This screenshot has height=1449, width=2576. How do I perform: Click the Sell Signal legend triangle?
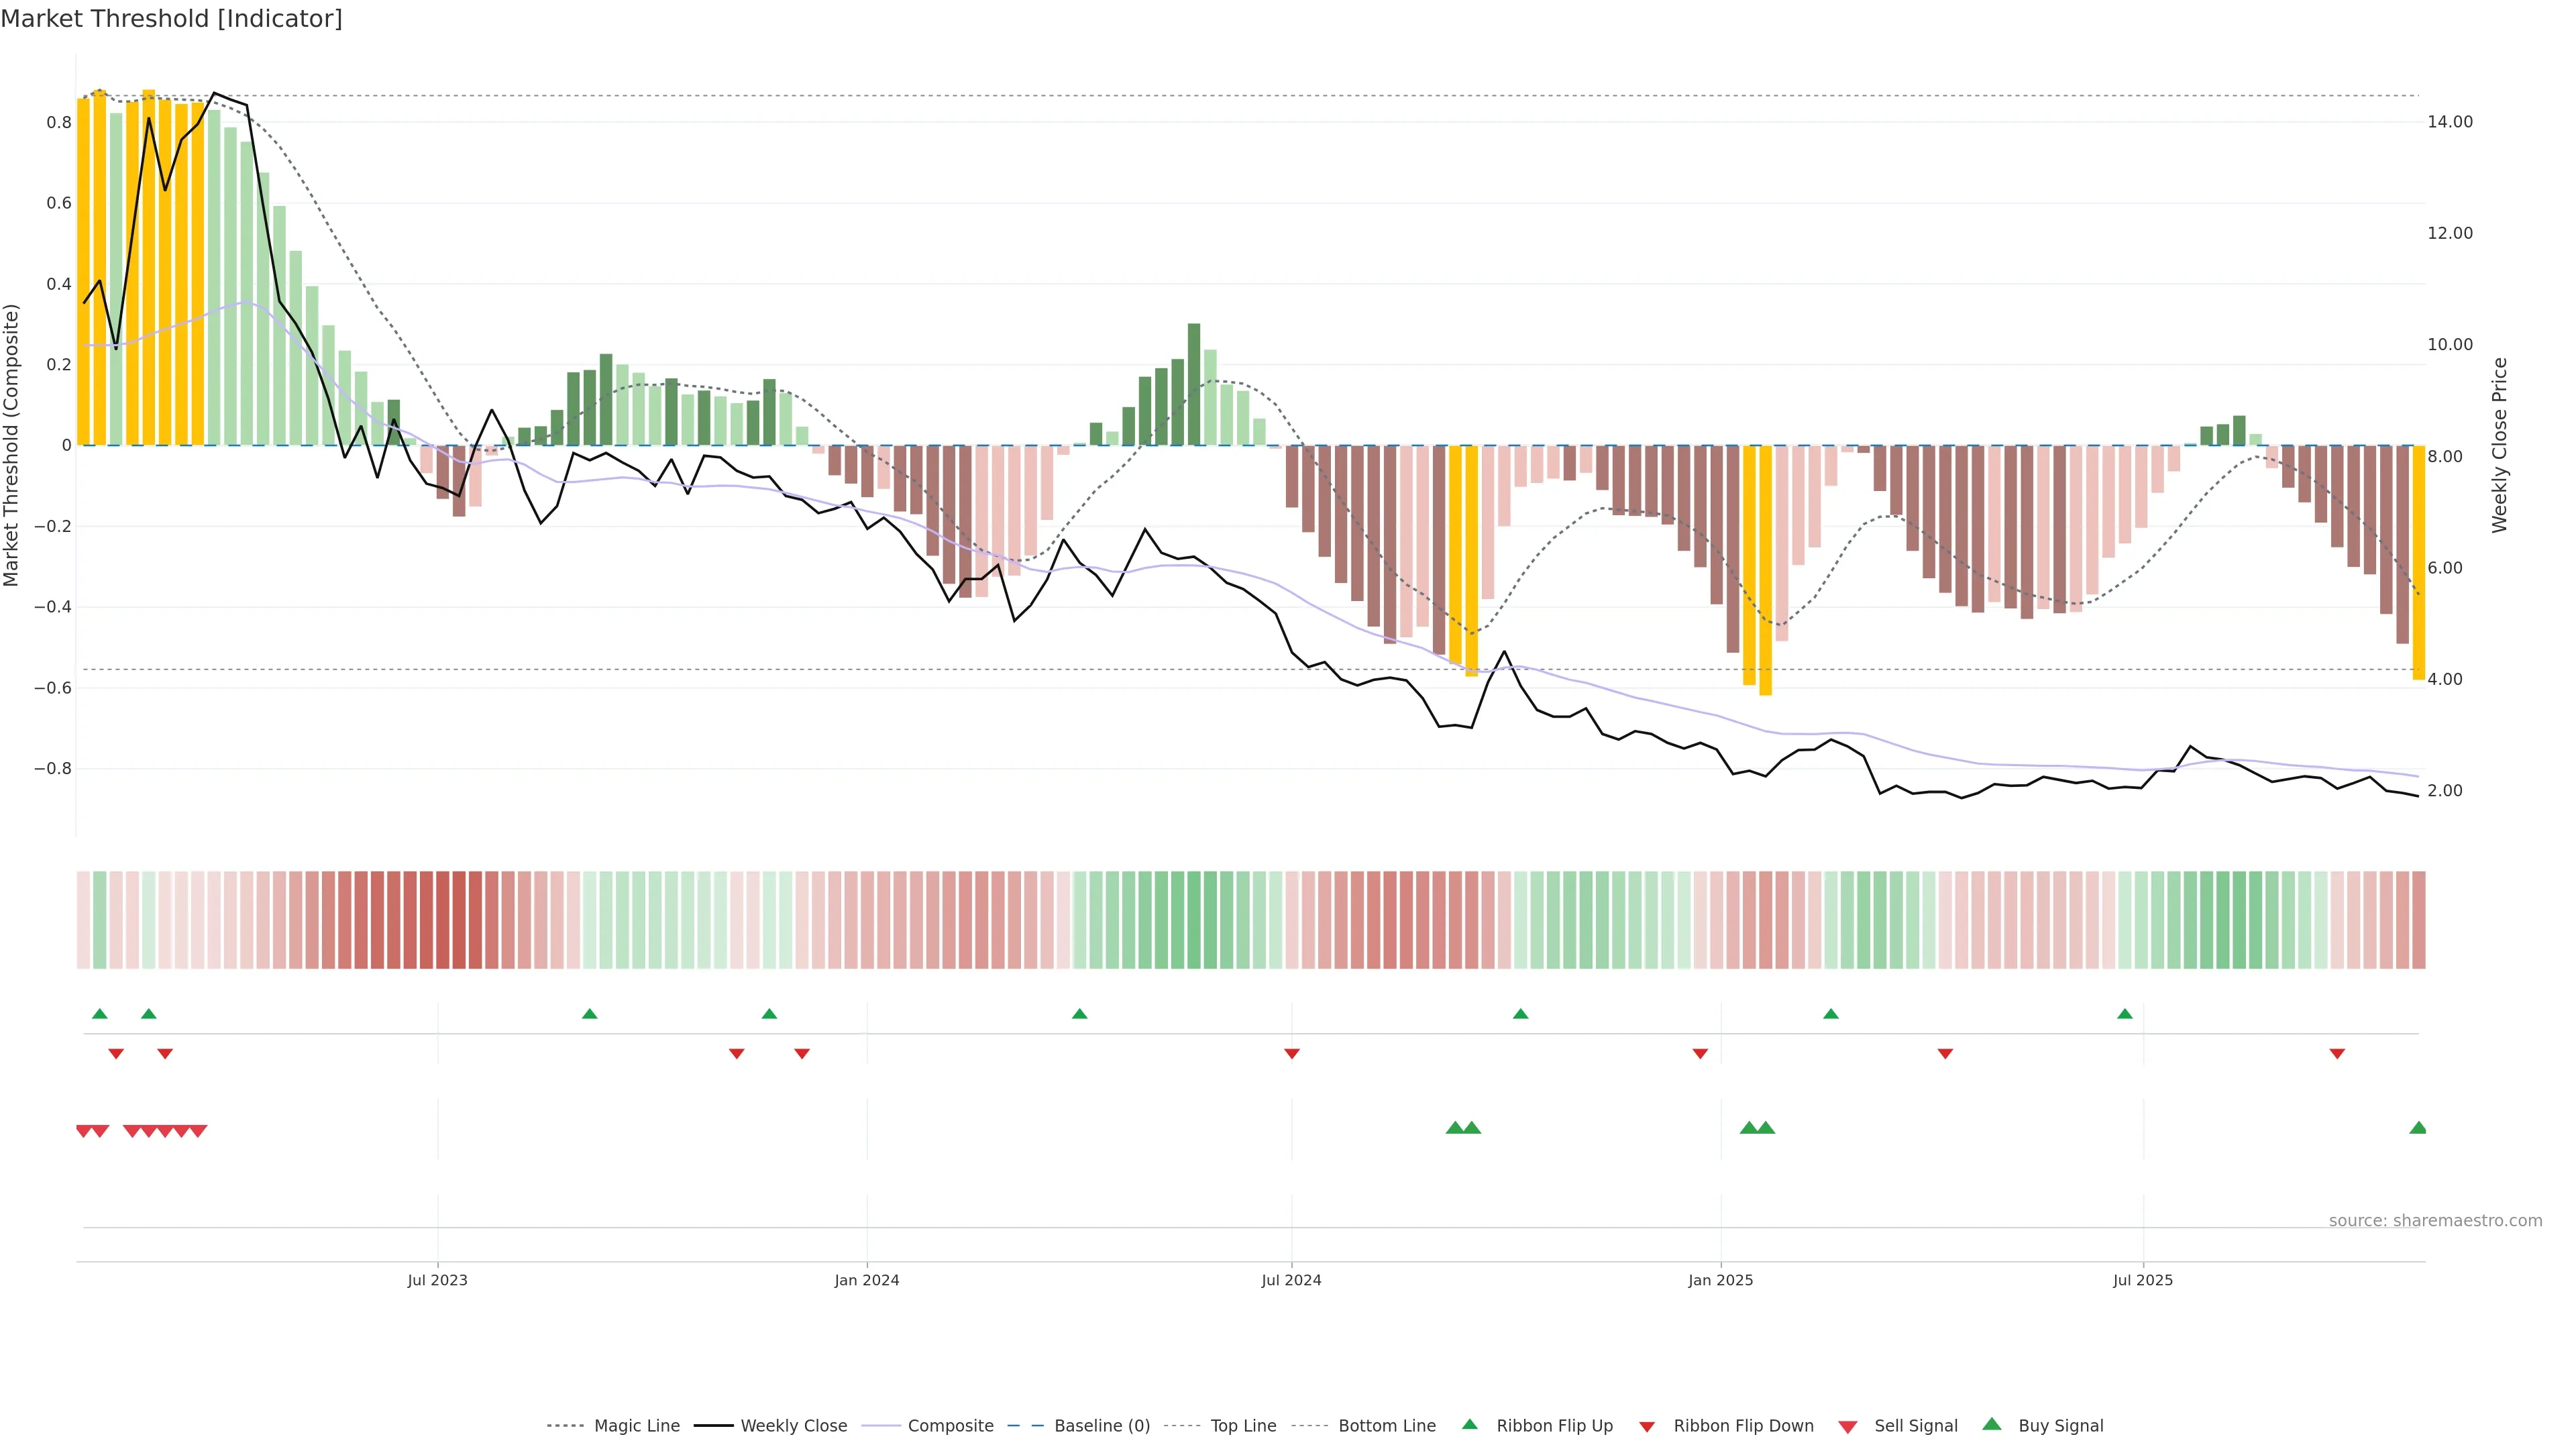click(1847, 1427)
